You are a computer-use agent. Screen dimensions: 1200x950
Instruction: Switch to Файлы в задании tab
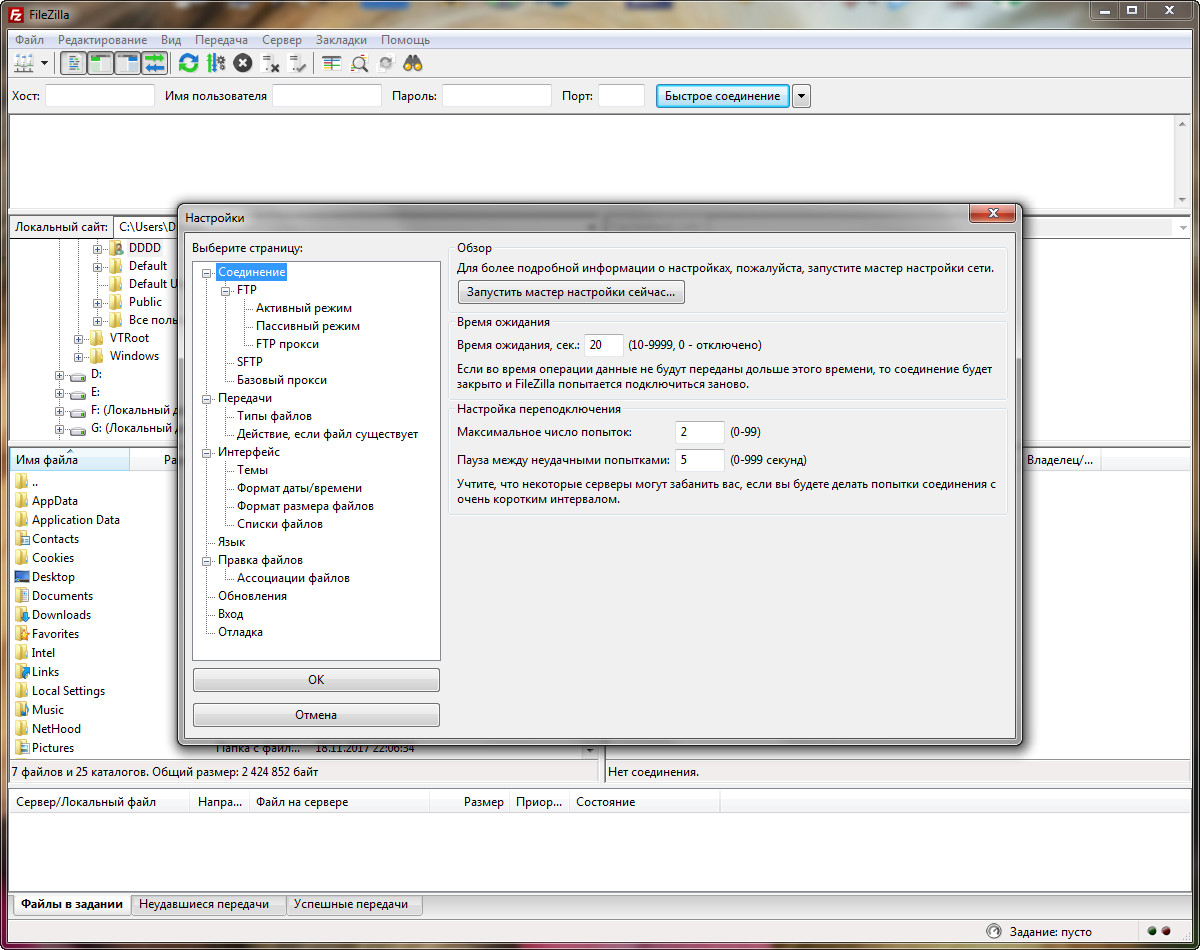click(x=71, y=904)
